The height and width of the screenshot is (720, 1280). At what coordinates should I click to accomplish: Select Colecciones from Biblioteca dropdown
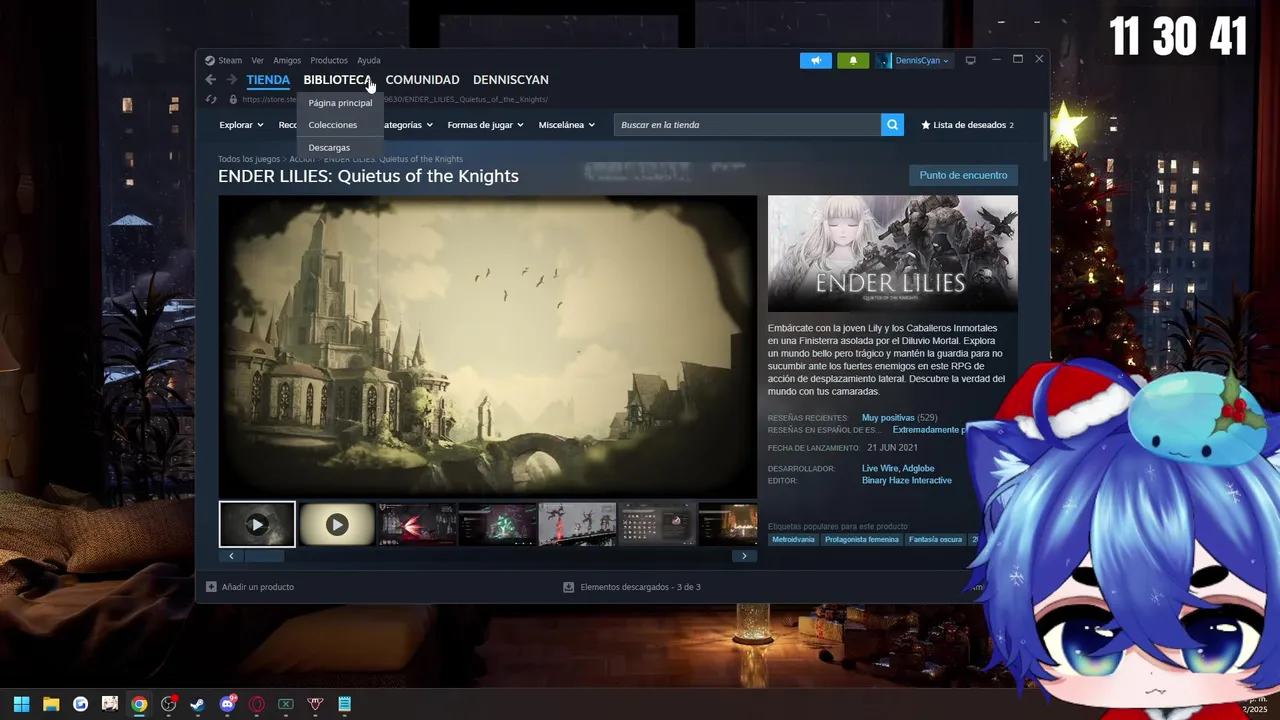coord(340,125)
